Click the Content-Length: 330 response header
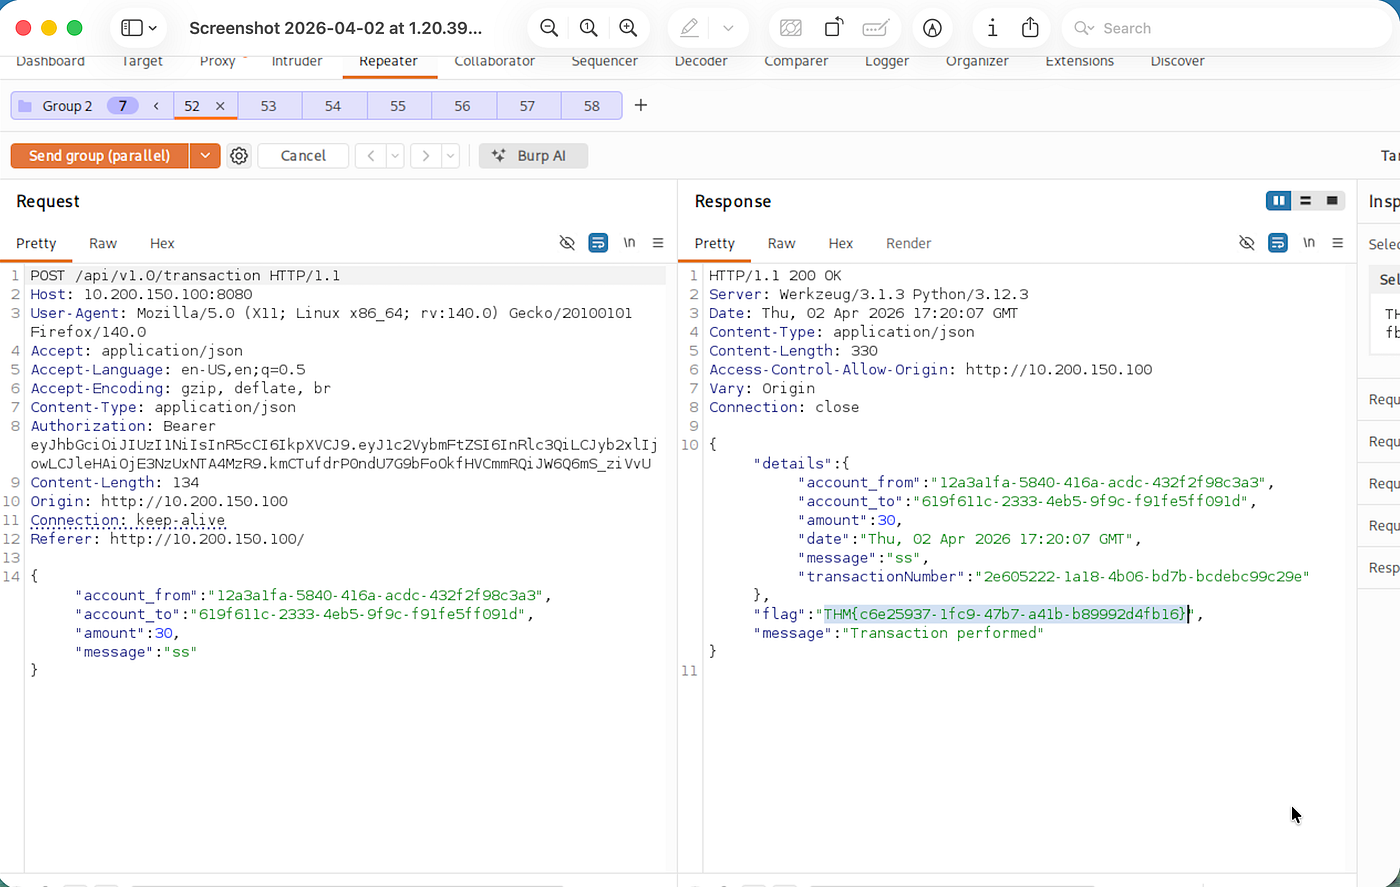The image size is (1400, 887). click(x=793, y=351)
